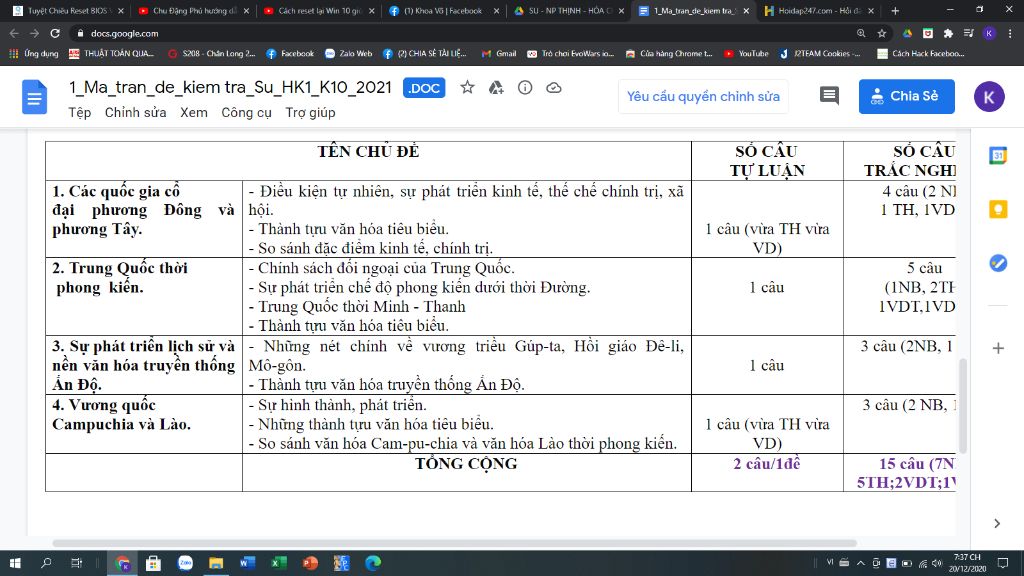Click the zoom magnifier in address bar
This screenshot has height=576, width=1024.
click(x=861, y=33)
